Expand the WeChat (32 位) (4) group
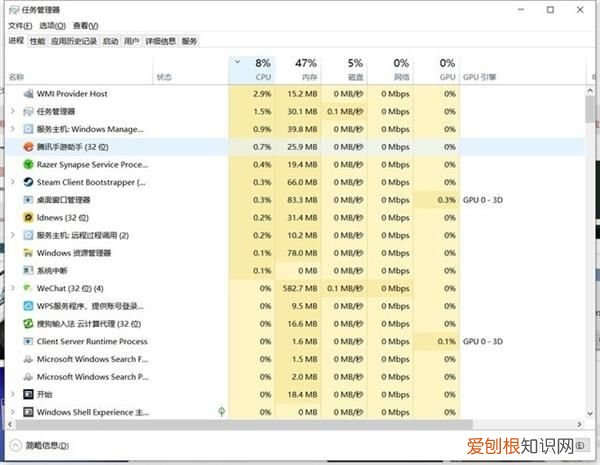Viewport: 600px width, 465px height. point(13,288)
